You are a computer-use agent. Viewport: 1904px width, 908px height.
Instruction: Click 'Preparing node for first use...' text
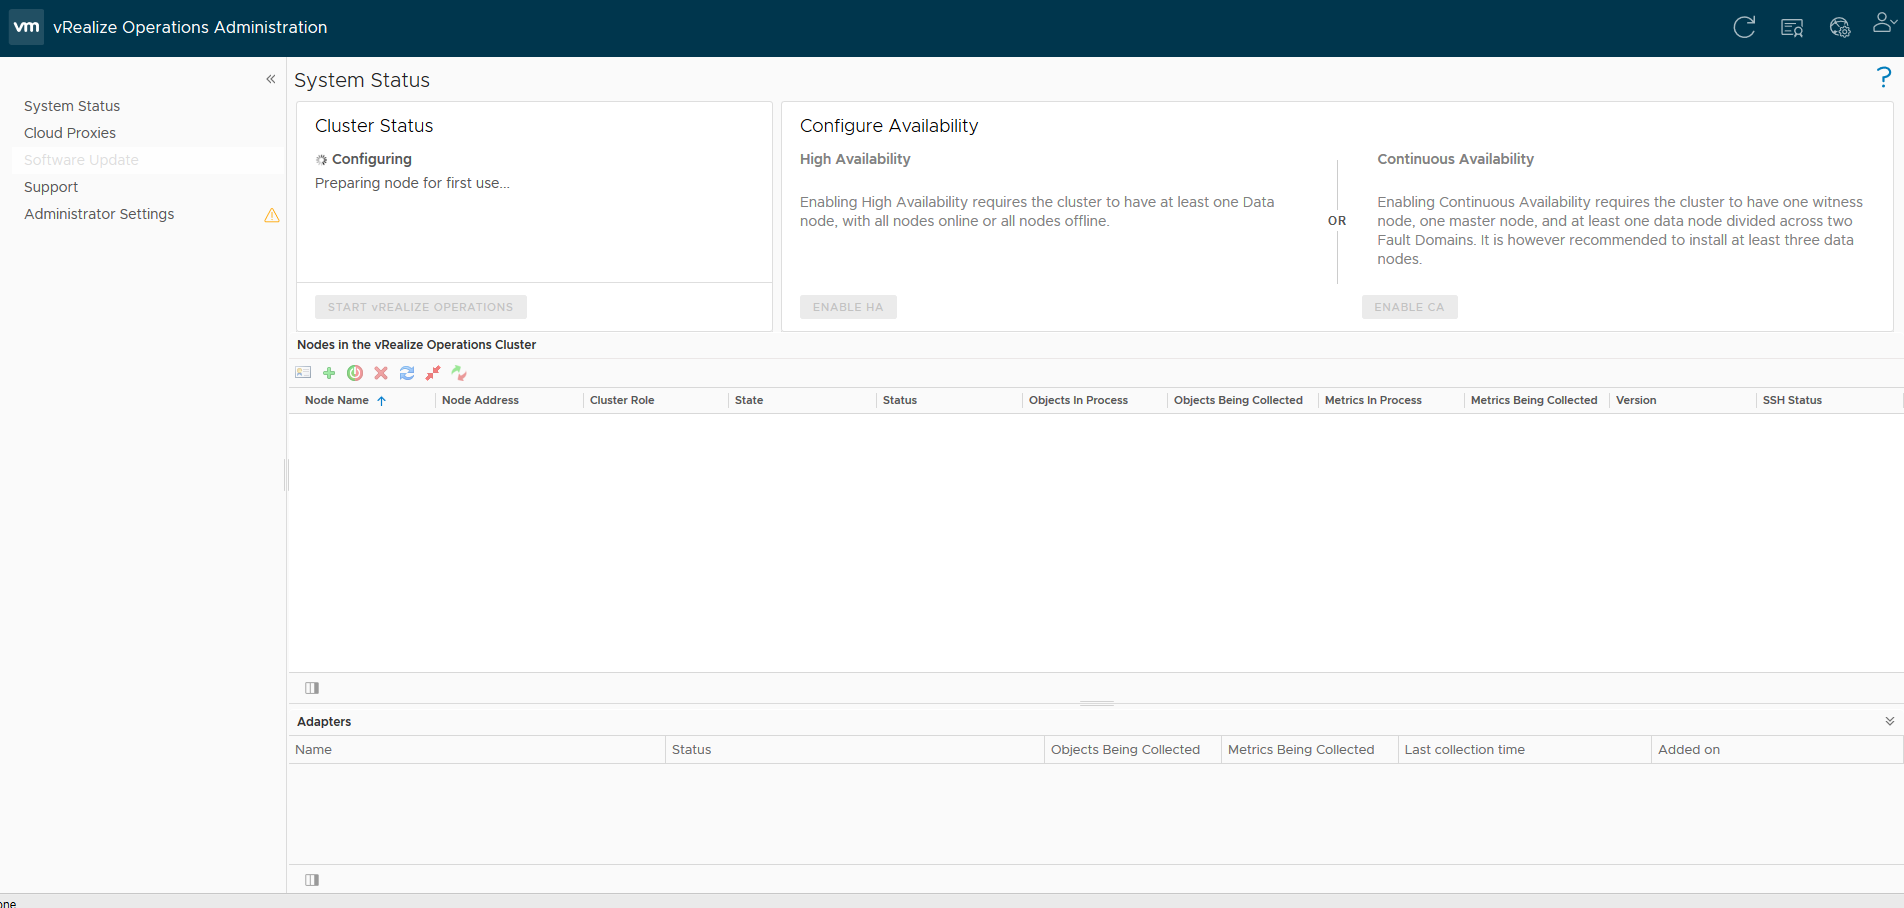click(x=412, y=183)
